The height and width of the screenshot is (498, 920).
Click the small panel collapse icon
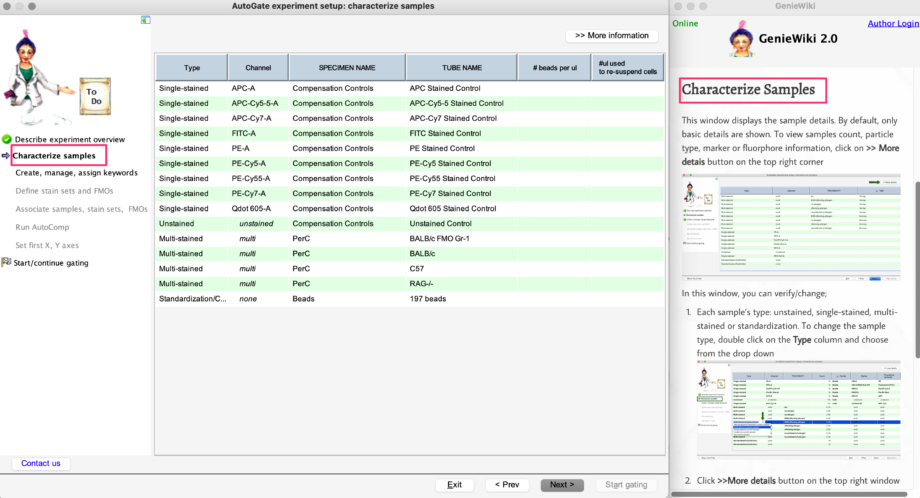pos(146,20)
